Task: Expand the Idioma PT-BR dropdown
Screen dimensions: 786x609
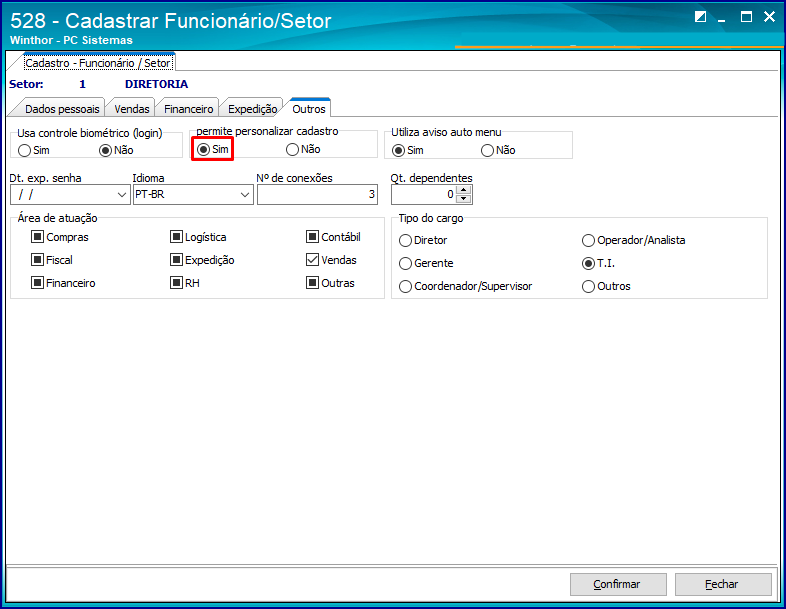Action: click(245, 194)
